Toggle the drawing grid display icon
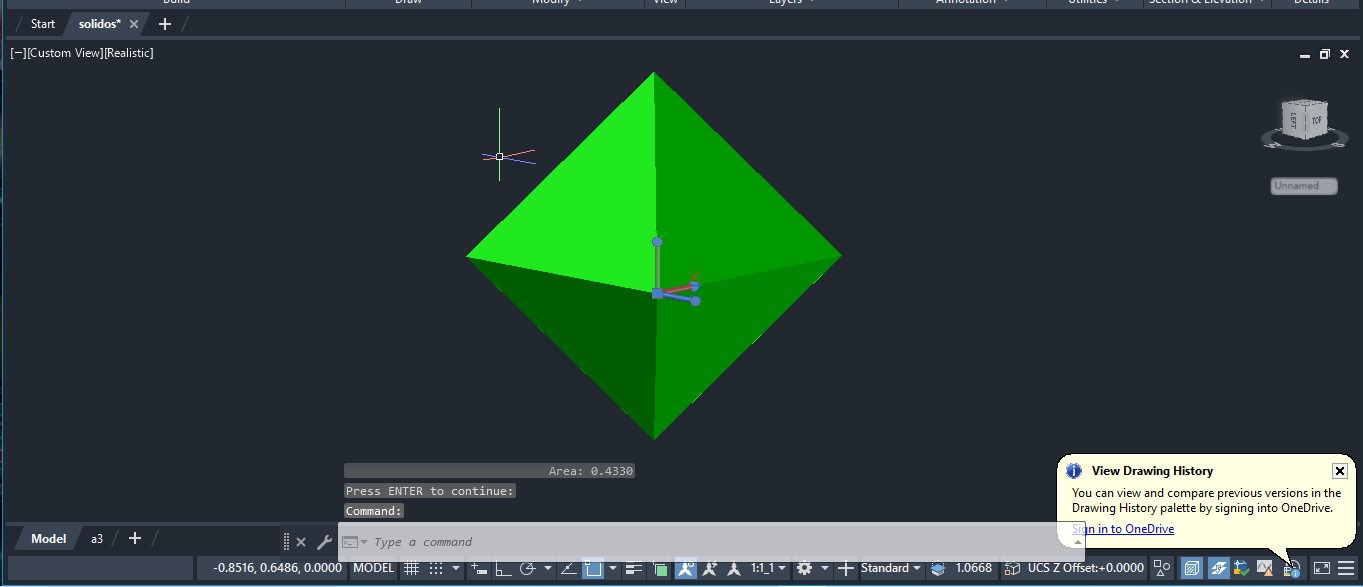1363x587 pixels. [x=411, y=569]
